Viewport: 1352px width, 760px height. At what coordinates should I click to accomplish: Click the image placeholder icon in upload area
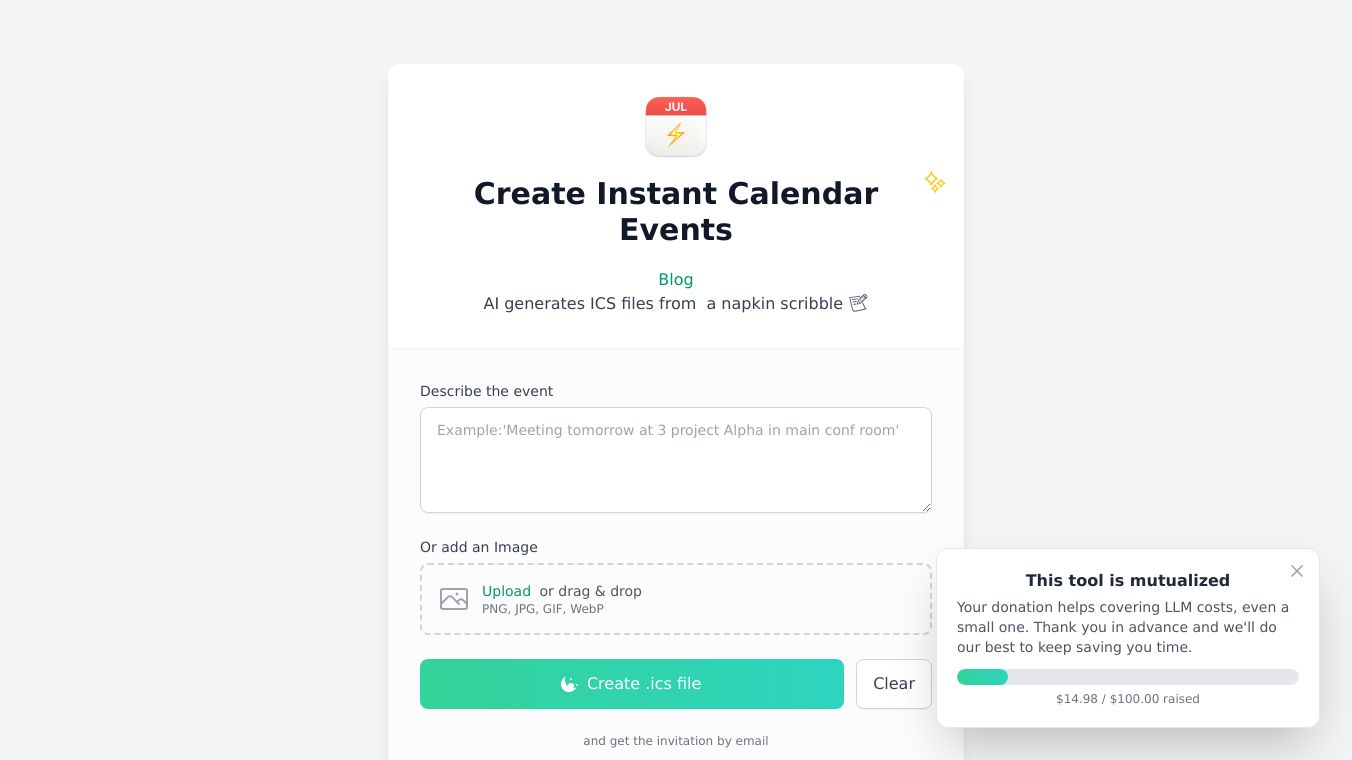coord(454,599)
